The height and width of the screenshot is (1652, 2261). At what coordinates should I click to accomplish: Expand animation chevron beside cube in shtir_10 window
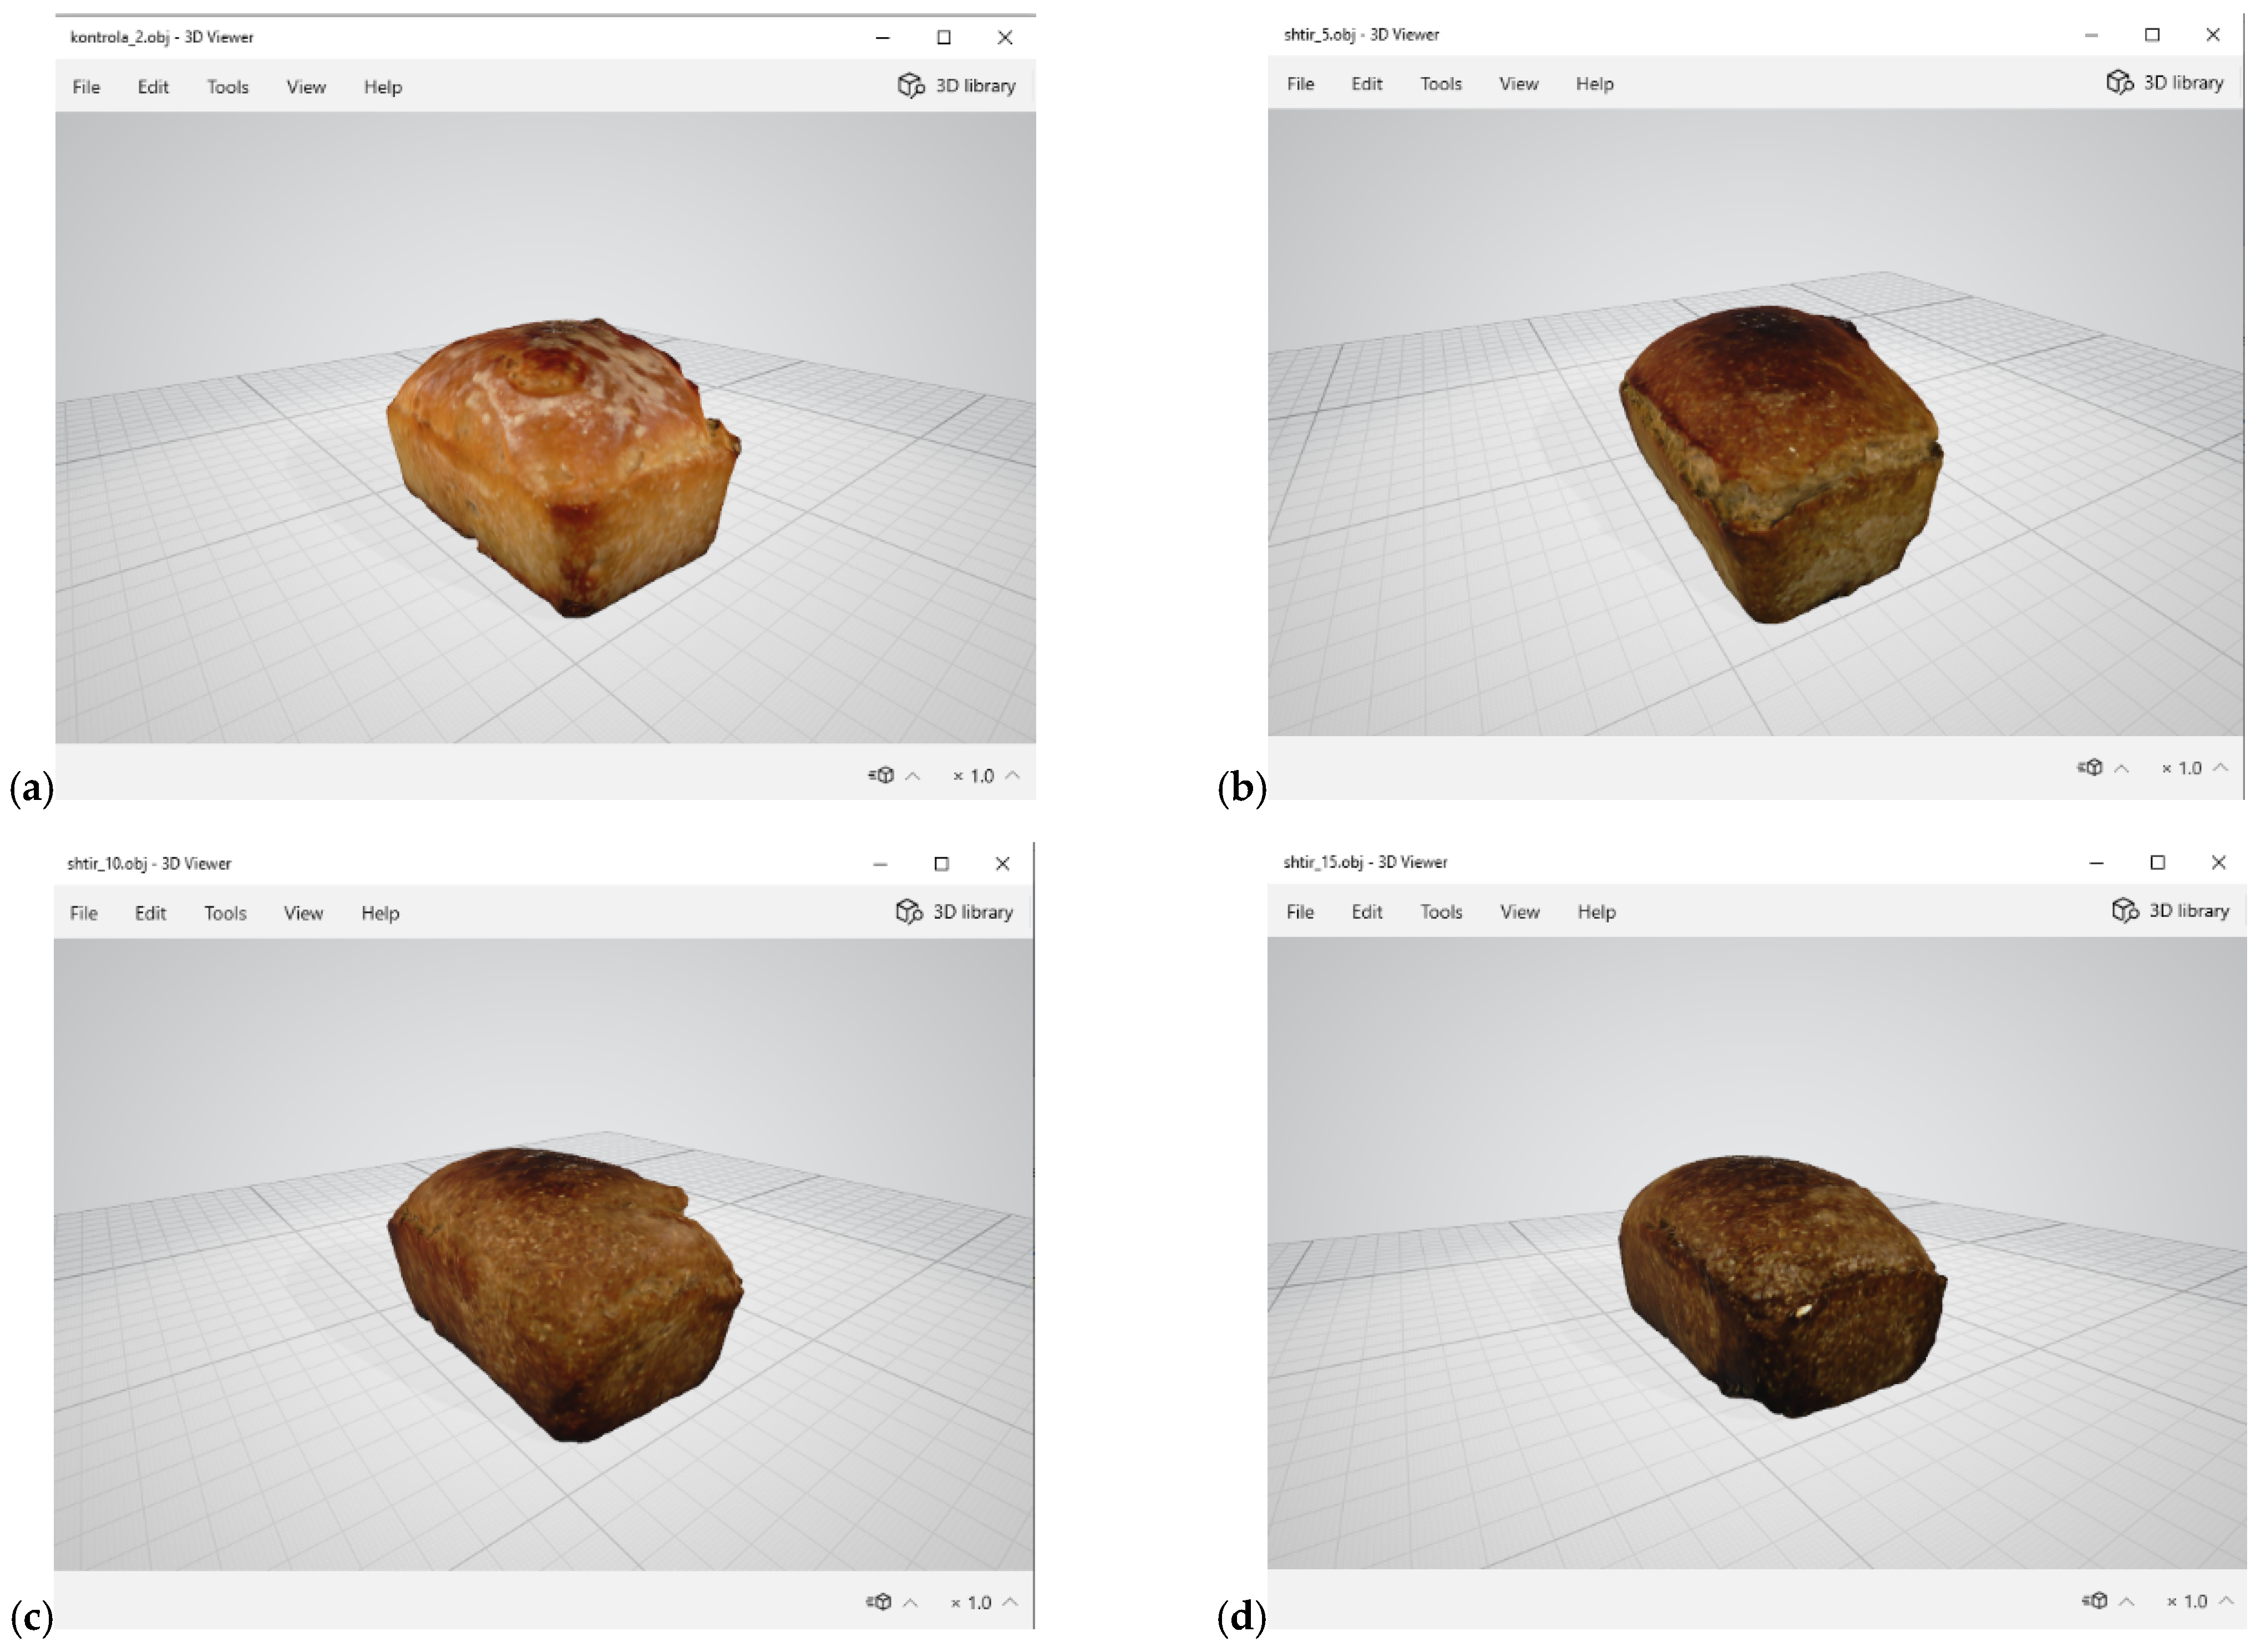(x=910, y=1602)
